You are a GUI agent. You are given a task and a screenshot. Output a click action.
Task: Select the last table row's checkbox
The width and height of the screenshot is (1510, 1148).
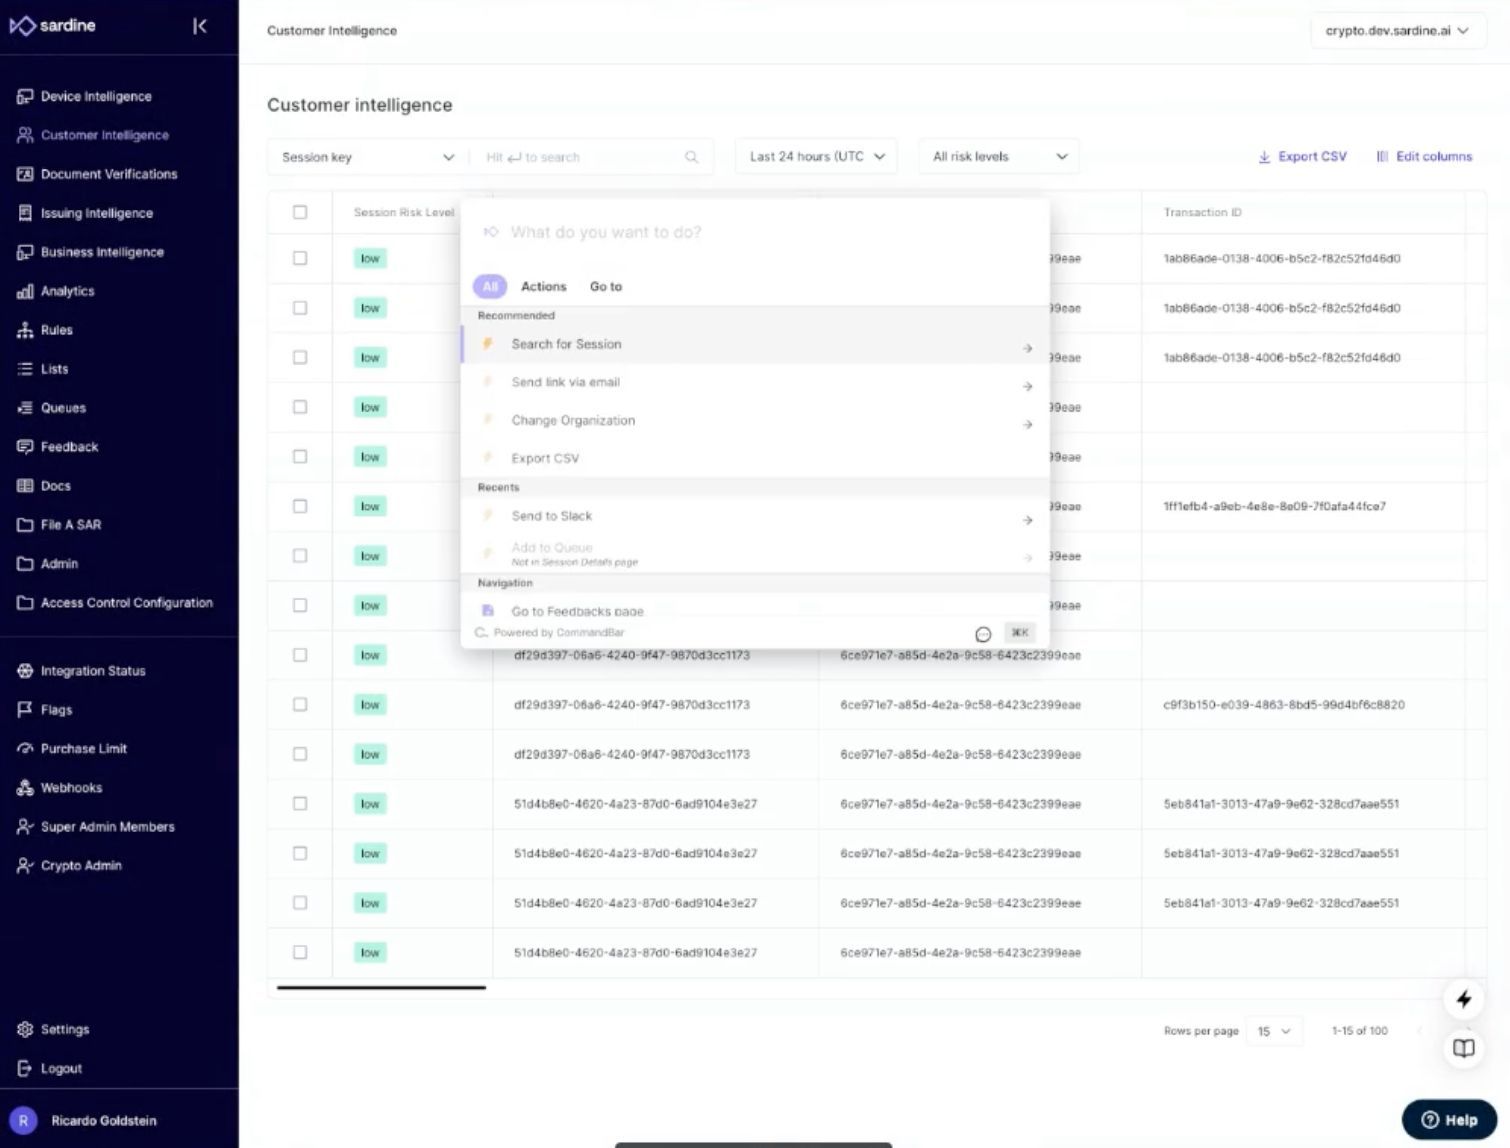coord(300,952)
